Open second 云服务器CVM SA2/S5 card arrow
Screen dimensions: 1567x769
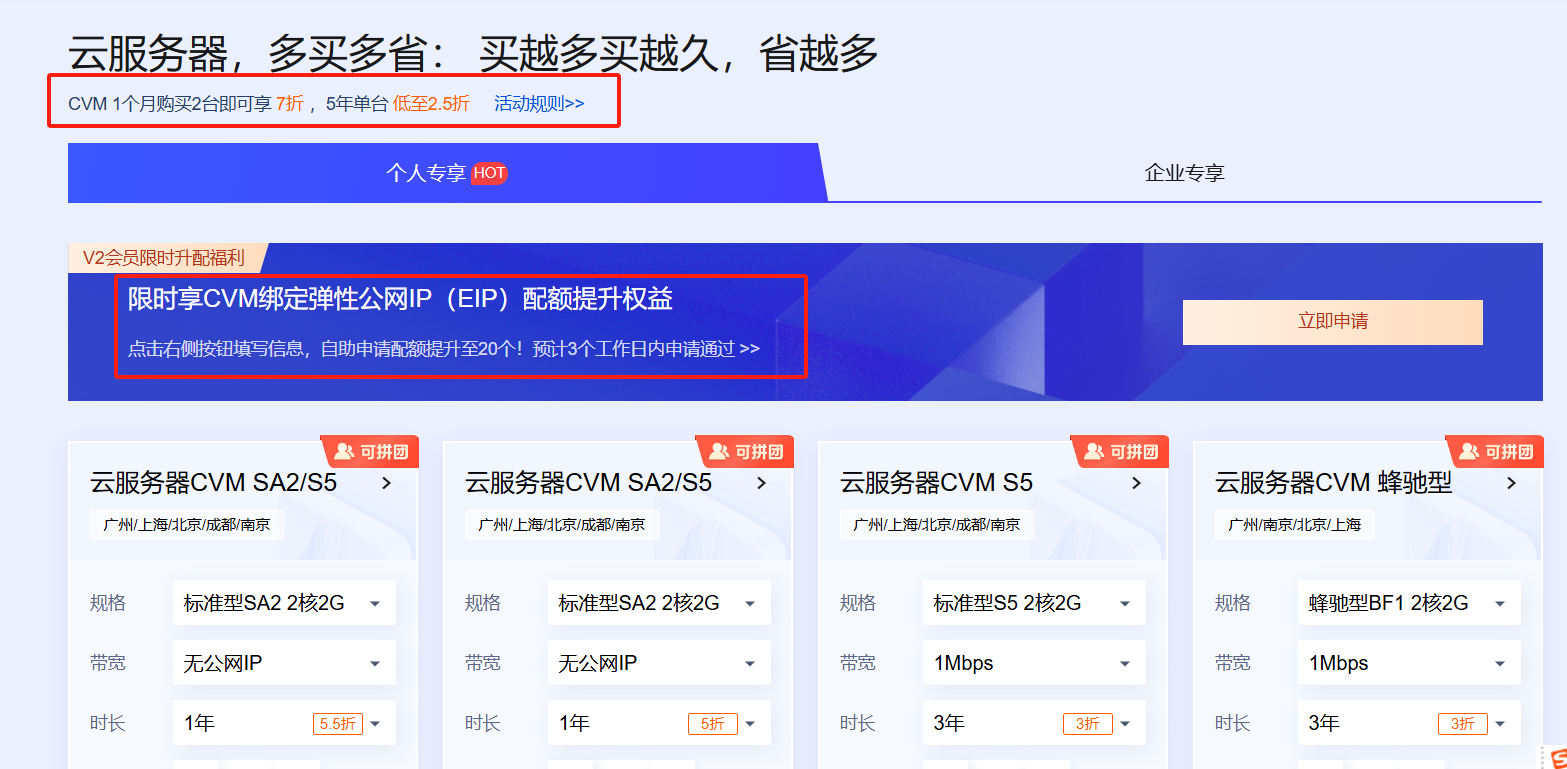[x=762, y=483]
